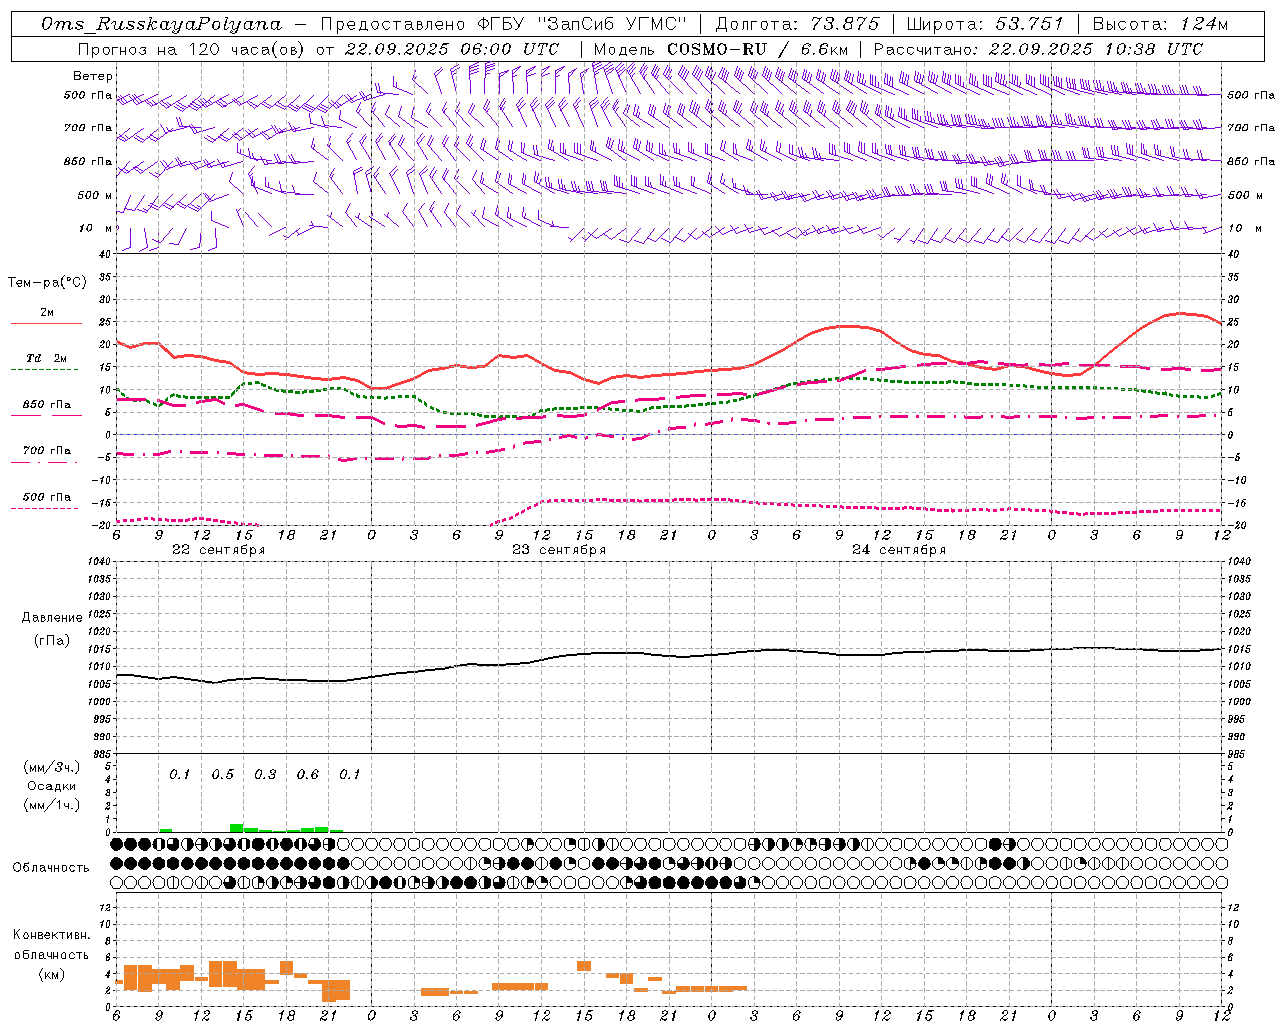This screenshot has width=1280, height=1024.
Task: Select the 700 гПа temperature legend entry
Action: (x=47, y=450)
